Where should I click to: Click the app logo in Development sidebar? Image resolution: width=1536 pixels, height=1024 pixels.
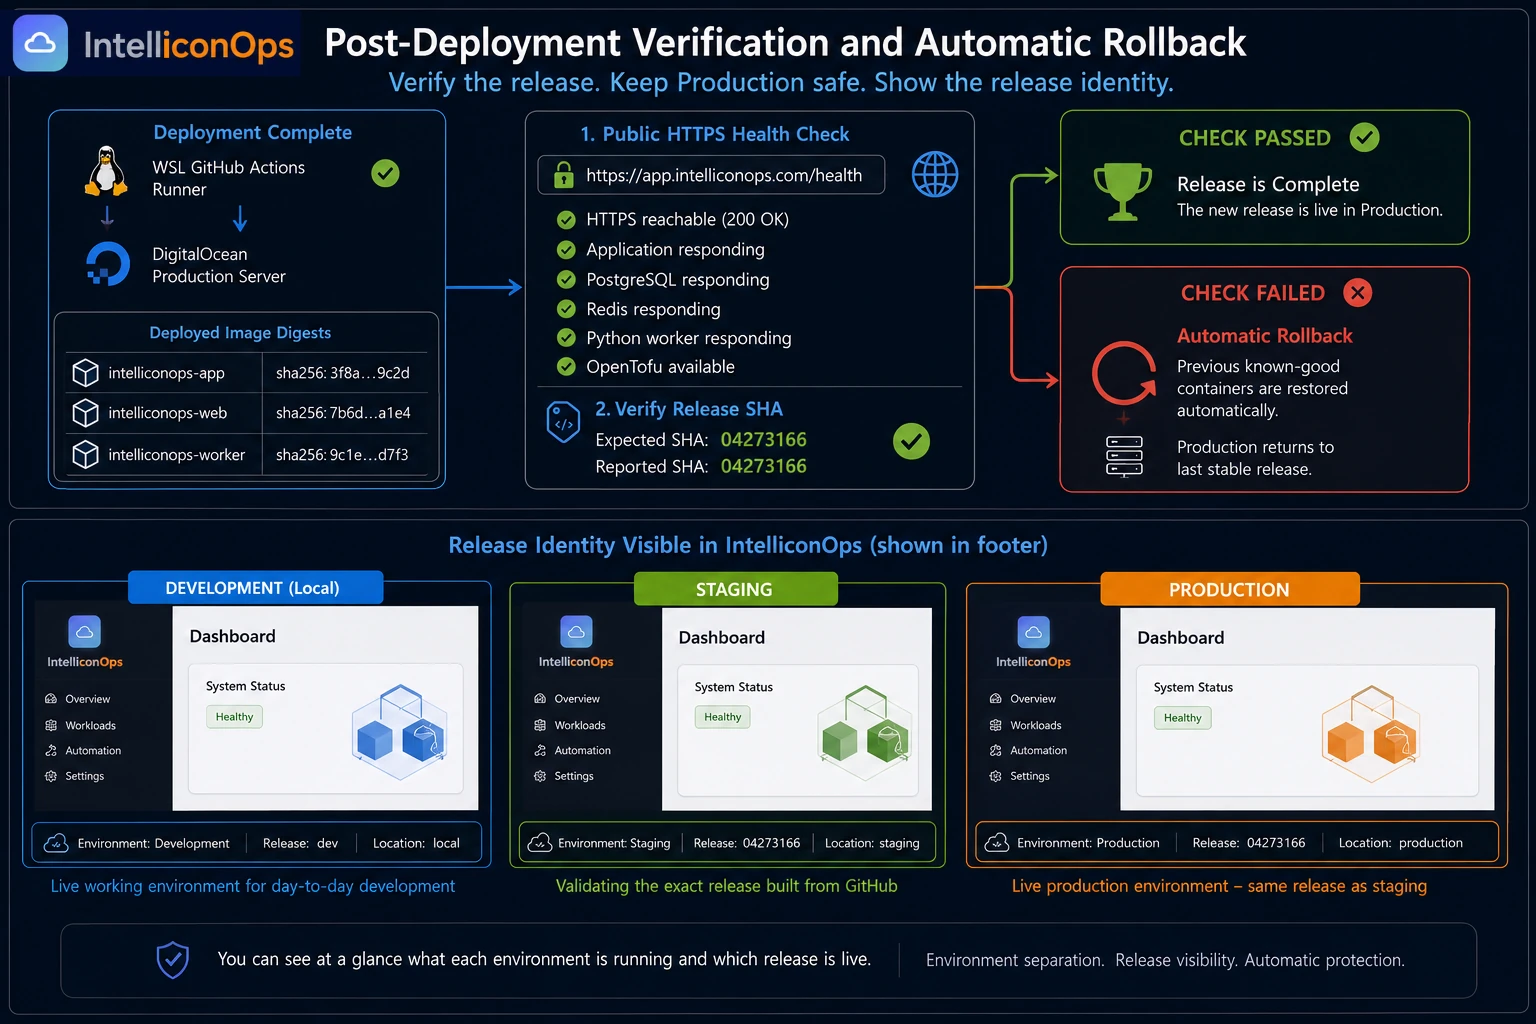coord(85,632)
